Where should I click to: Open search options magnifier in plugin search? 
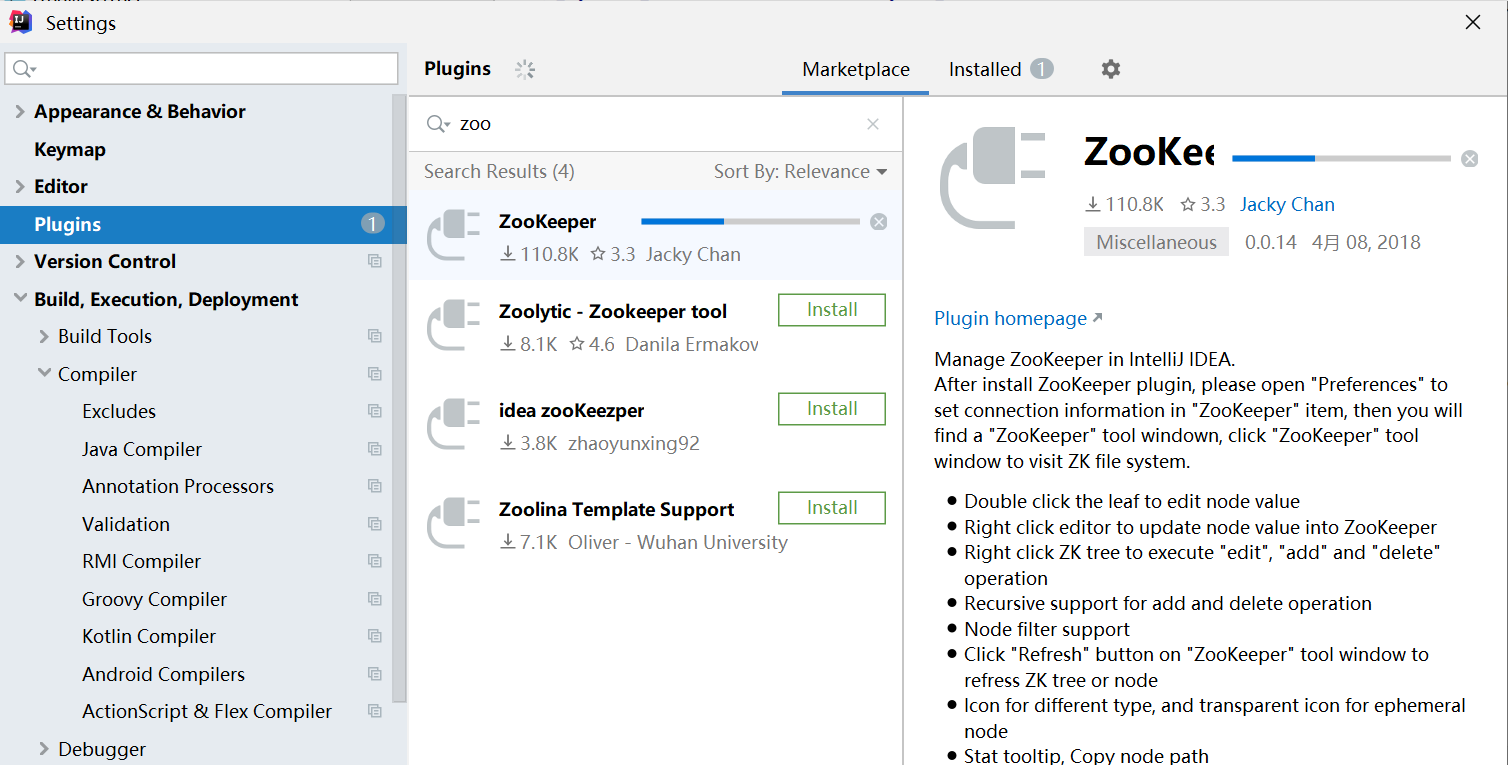[x=438, y=124]
